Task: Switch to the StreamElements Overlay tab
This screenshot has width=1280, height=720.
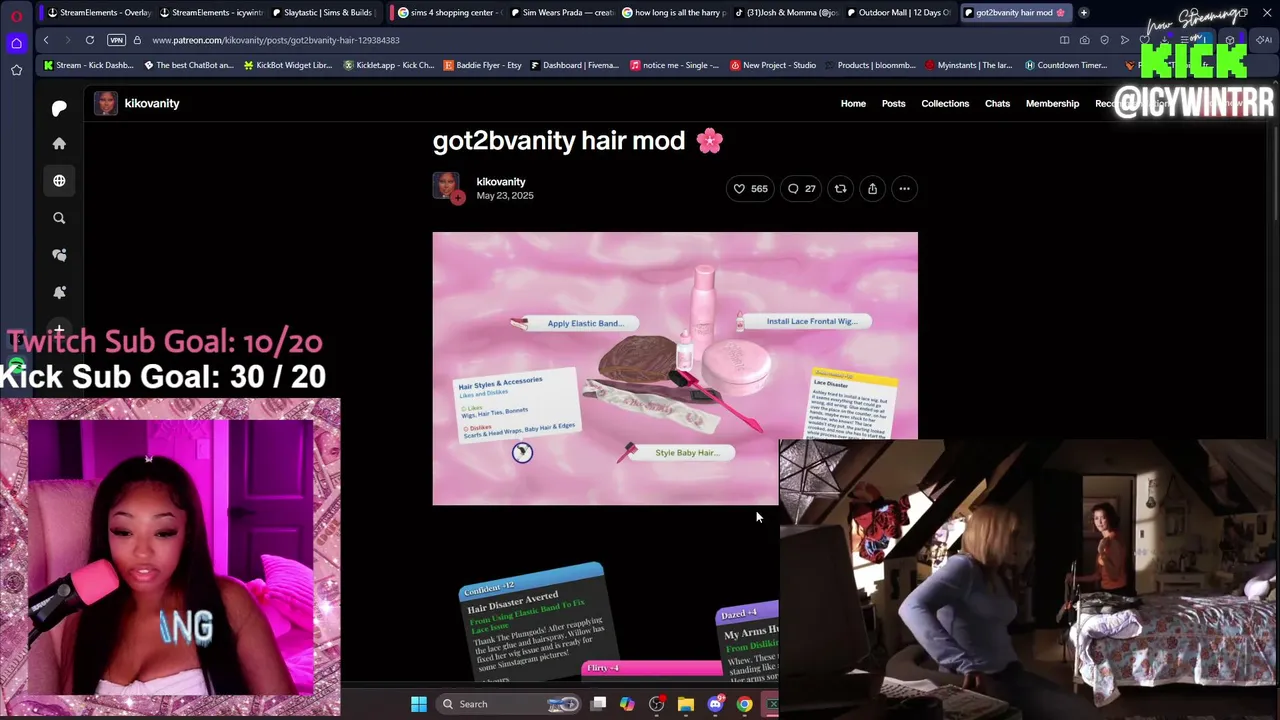Action: [x=98, y=13]
